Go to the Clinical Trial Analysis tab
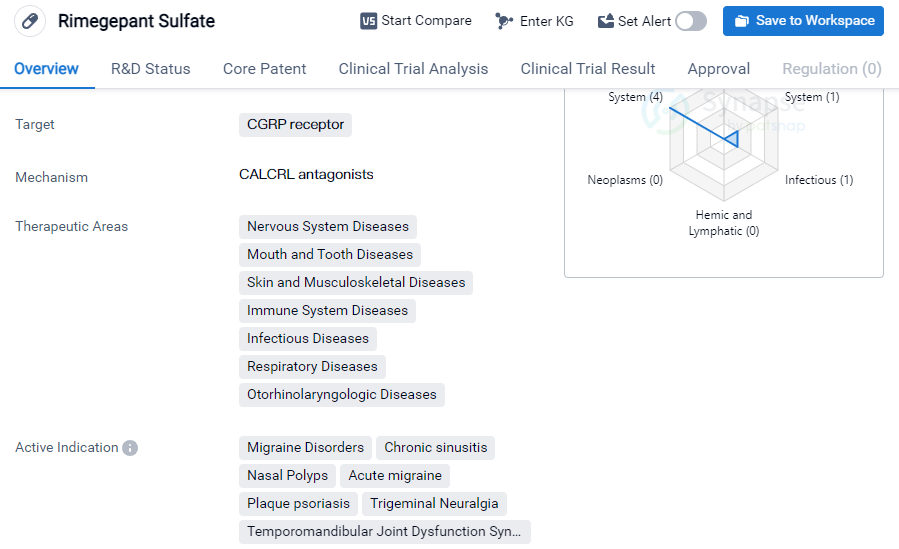899x549 pixels. (413, 69)
